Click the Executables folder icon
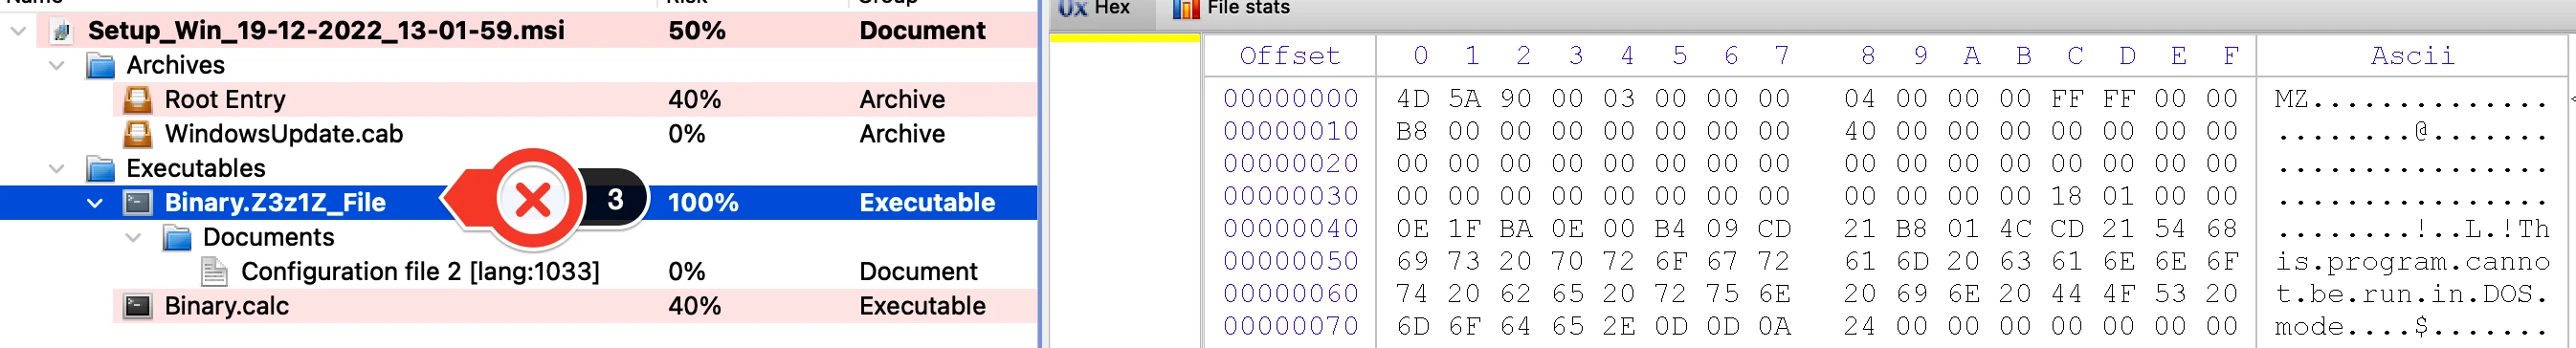Screen dimensions: 2576x348 pyautogui.click(x=100, y=169)
